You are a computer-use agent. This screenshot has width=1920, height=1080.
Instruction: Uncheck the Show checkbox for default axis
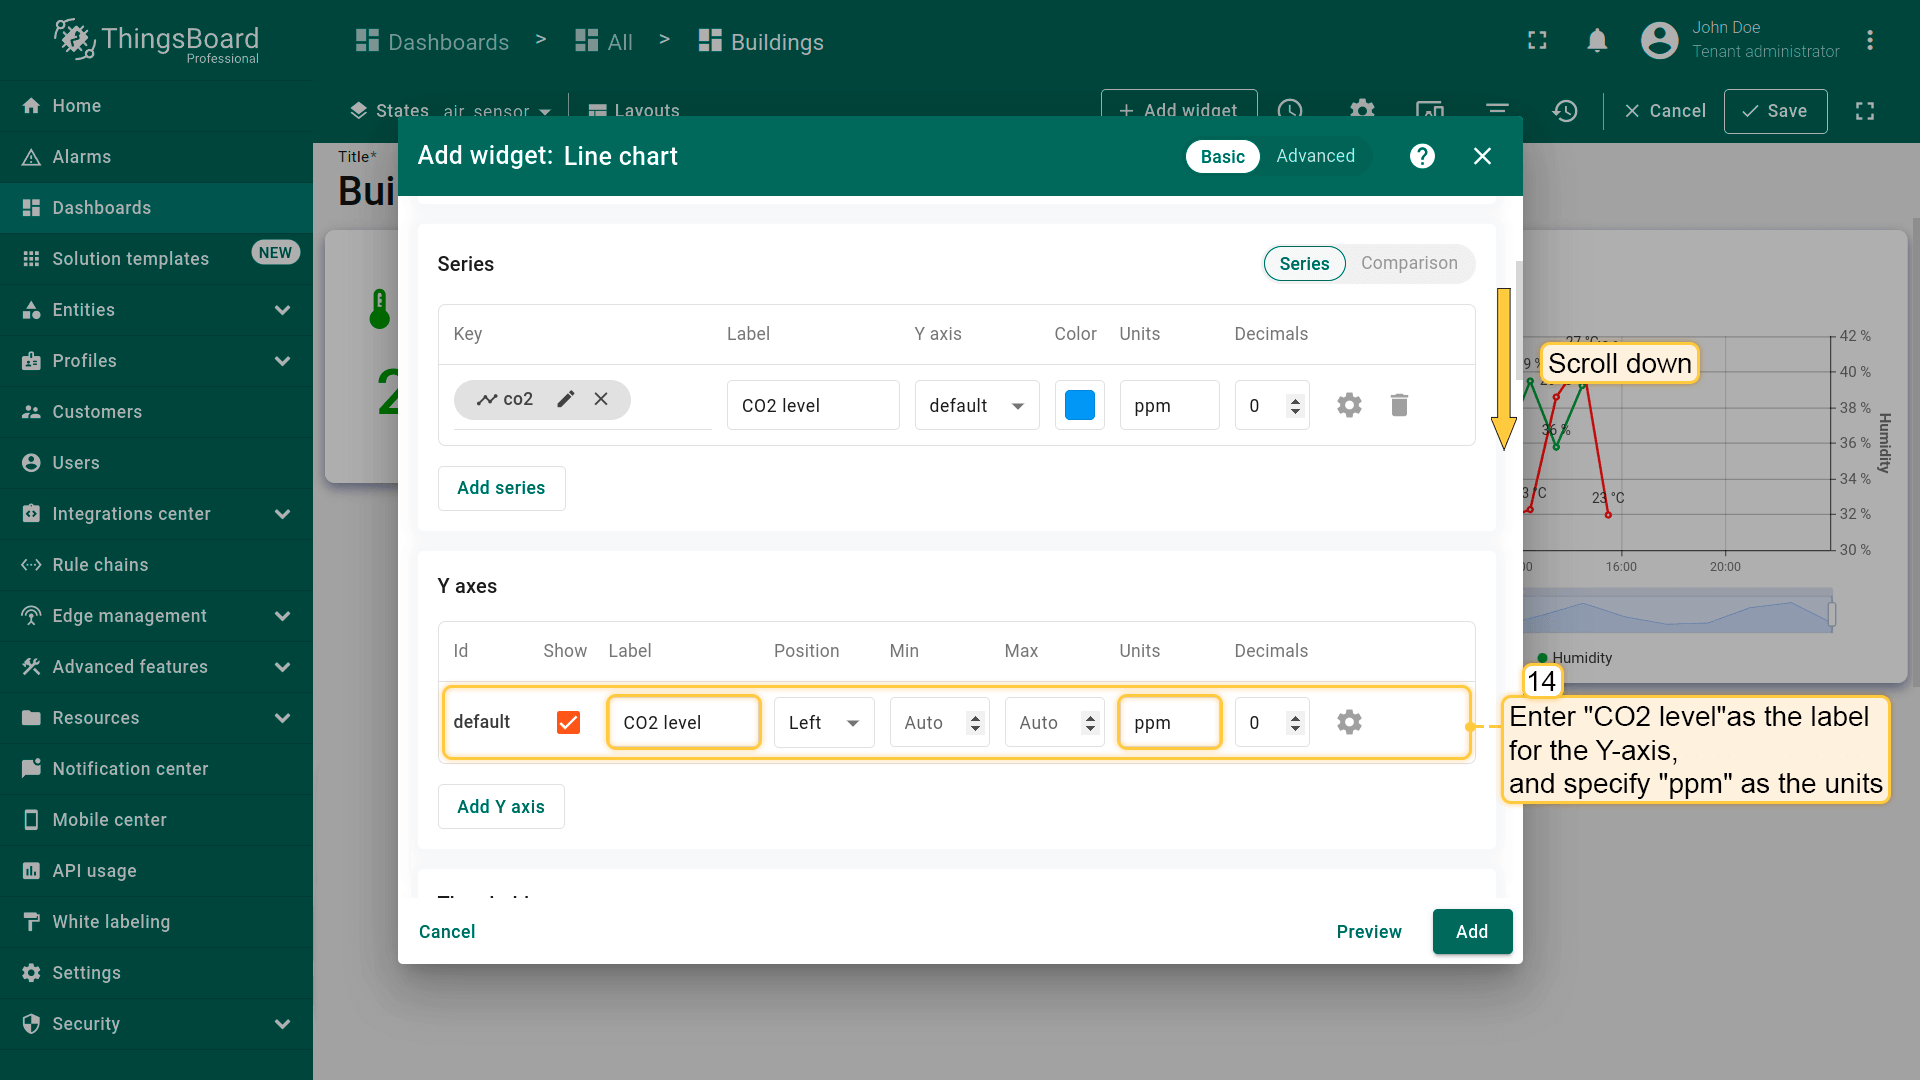(x=568, y=722)
